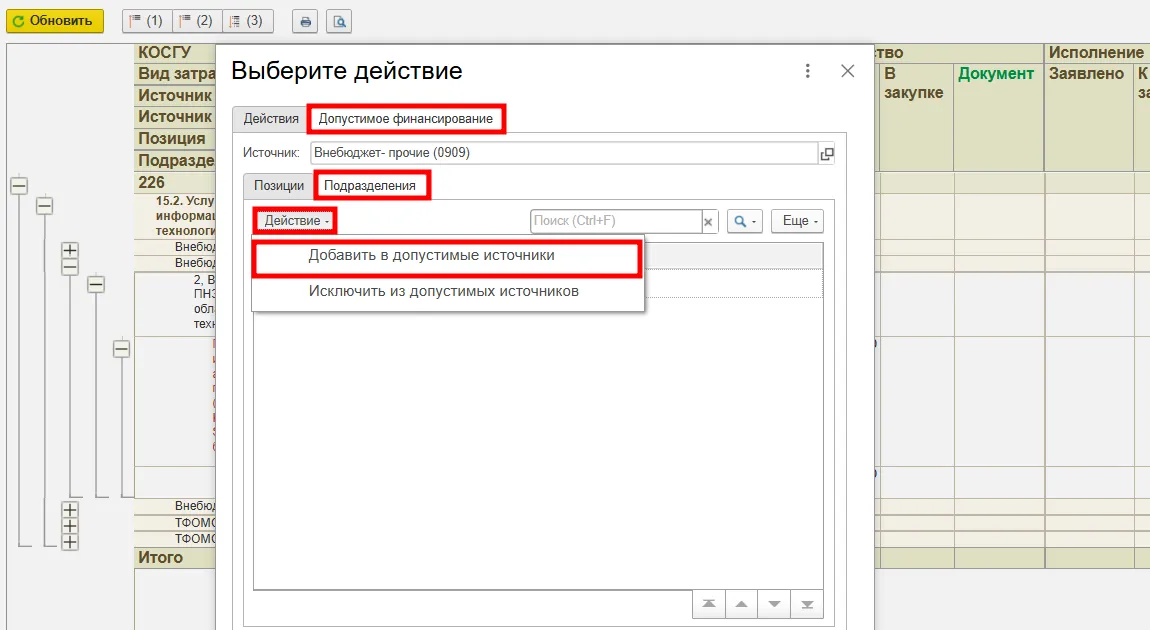Open print preview magnifier icon

coord(339,21)
